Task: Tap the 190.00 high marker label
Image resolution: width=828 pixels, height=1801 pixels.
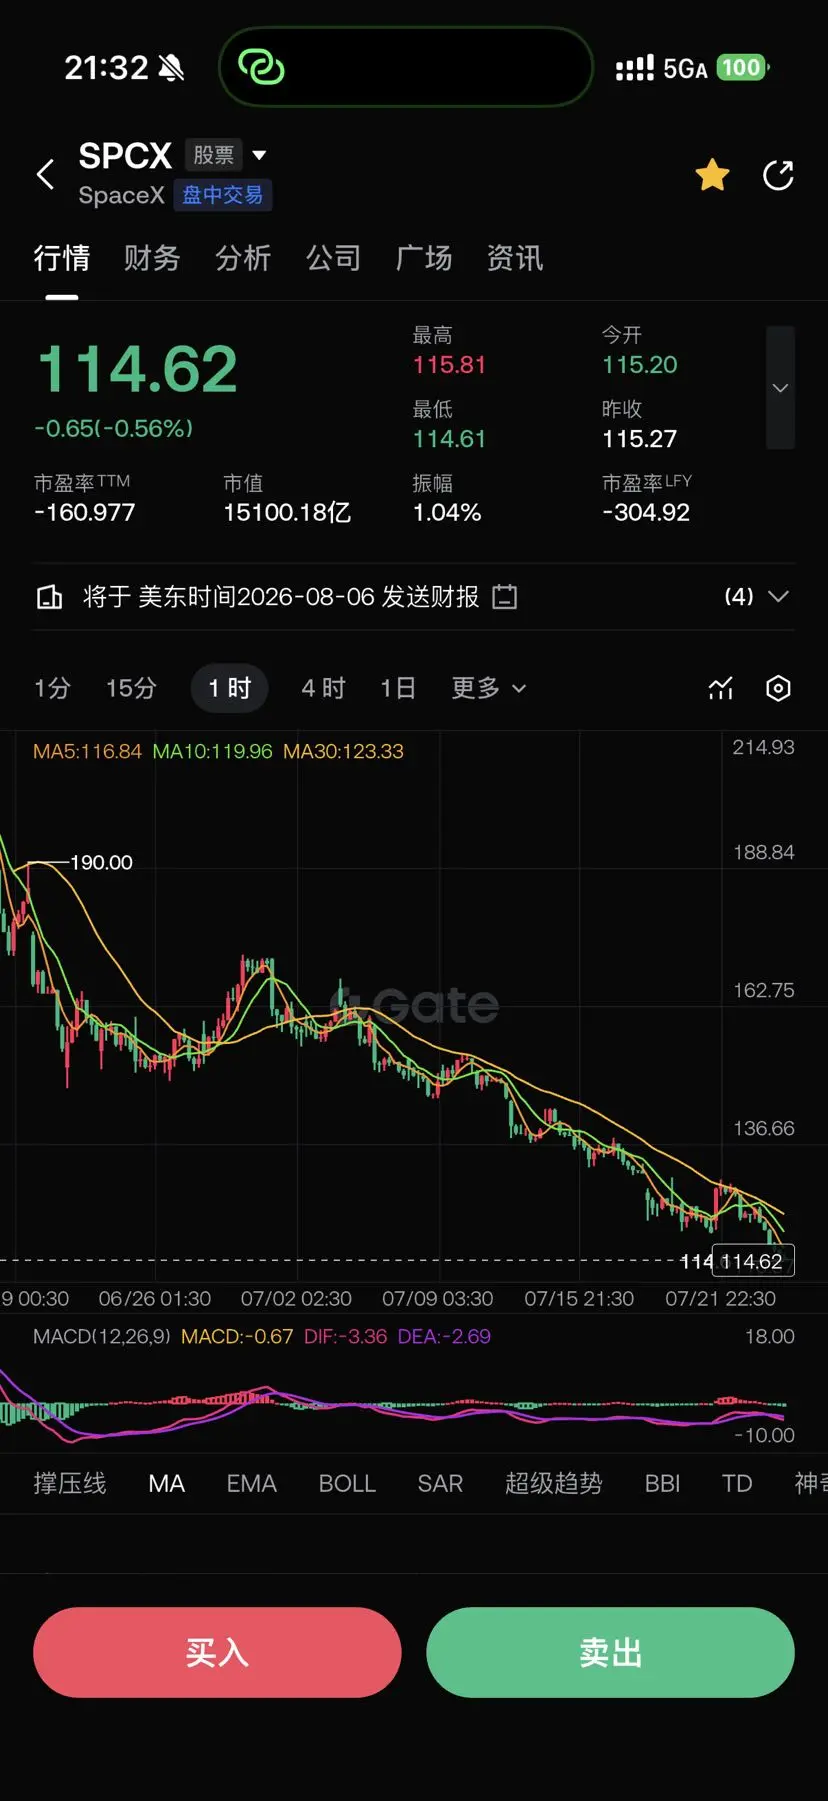Action: click(x=101, y=862)
